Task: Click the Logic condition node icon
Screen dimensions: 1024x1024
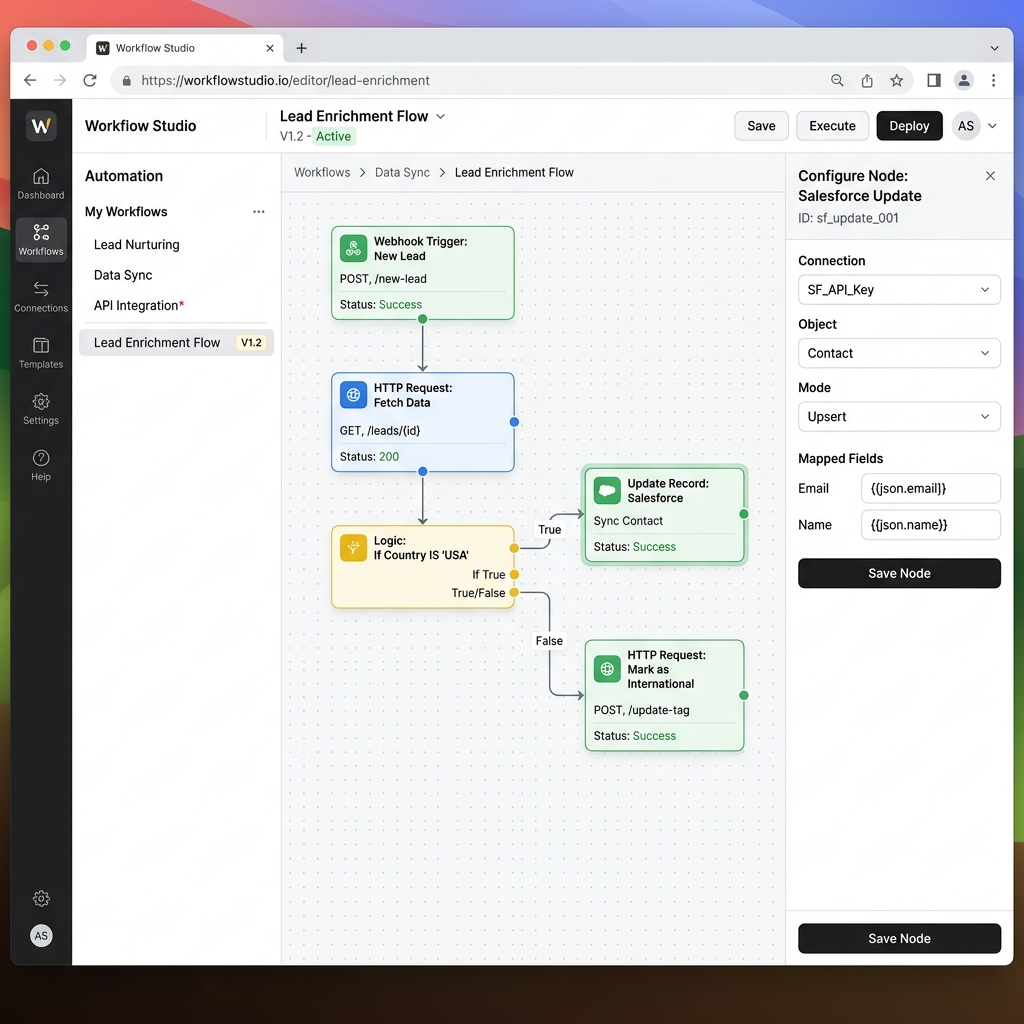Action: click(x=354, y=548)
